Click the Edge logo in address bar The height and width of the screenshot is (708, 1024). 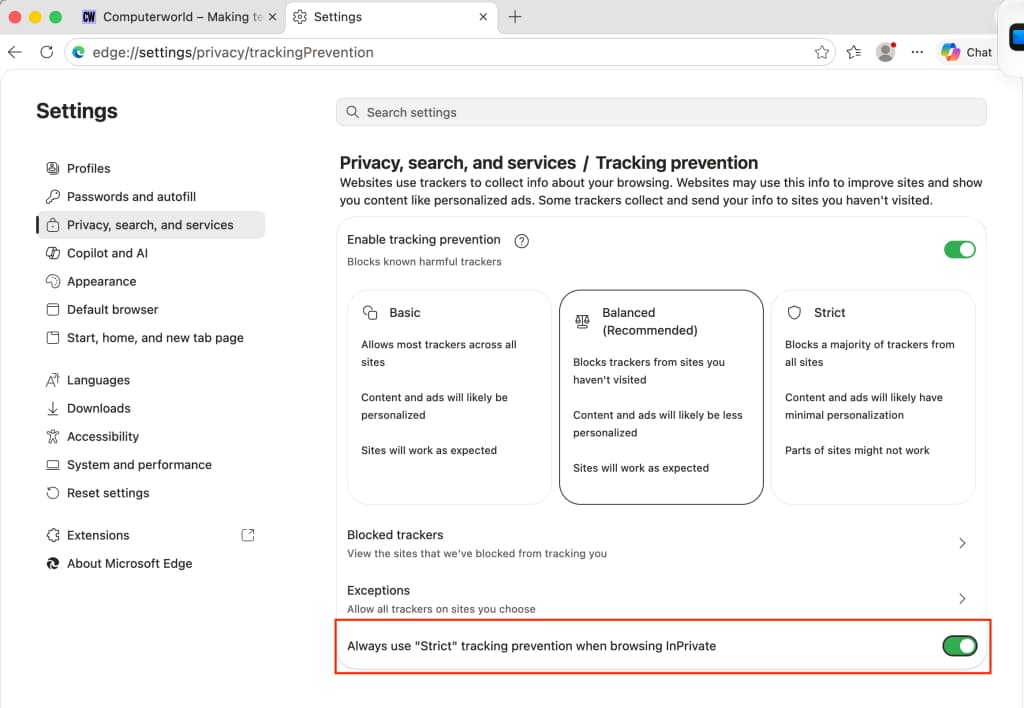click(79, 52)
